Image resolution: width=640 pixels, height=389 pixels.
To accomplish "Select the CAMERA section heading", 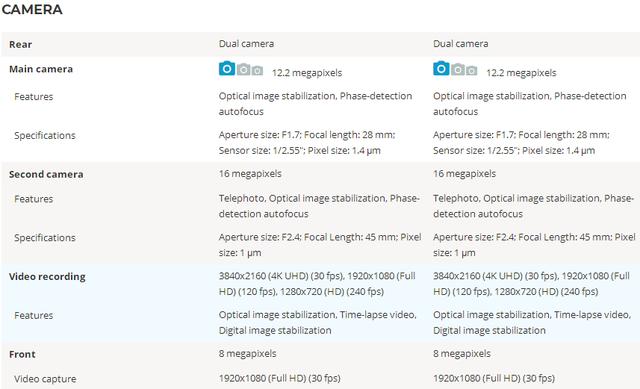I will click(x=32, y=9).
